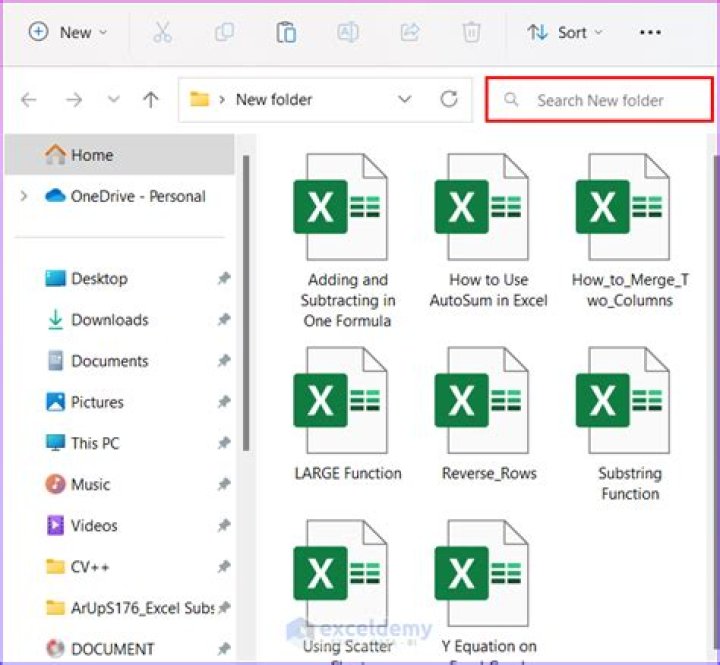Open ArUpS176_Excel folder in sidebar
This screenshot has width=720, height=665.
130,608
